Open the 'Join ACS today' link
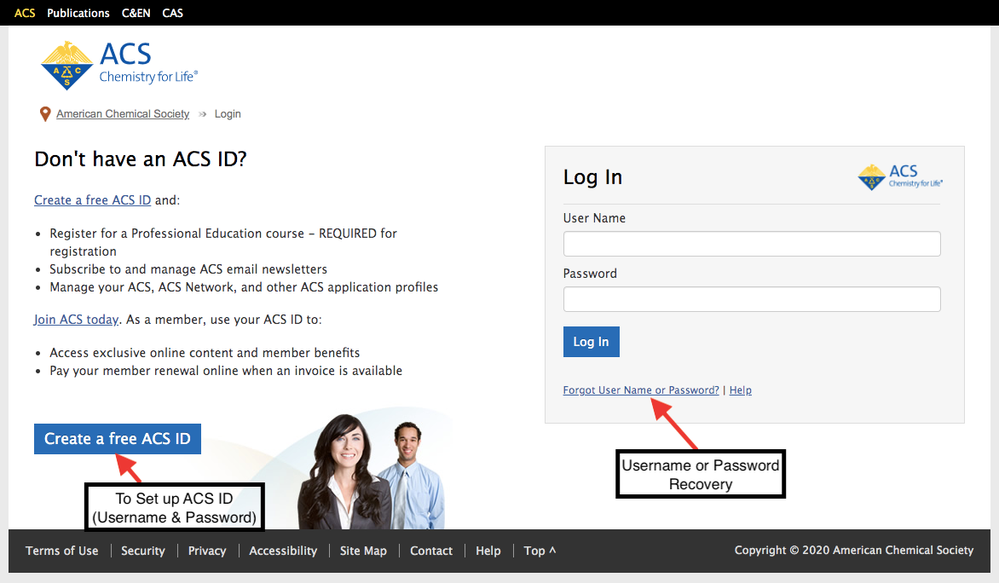 (x=76, y=320)
